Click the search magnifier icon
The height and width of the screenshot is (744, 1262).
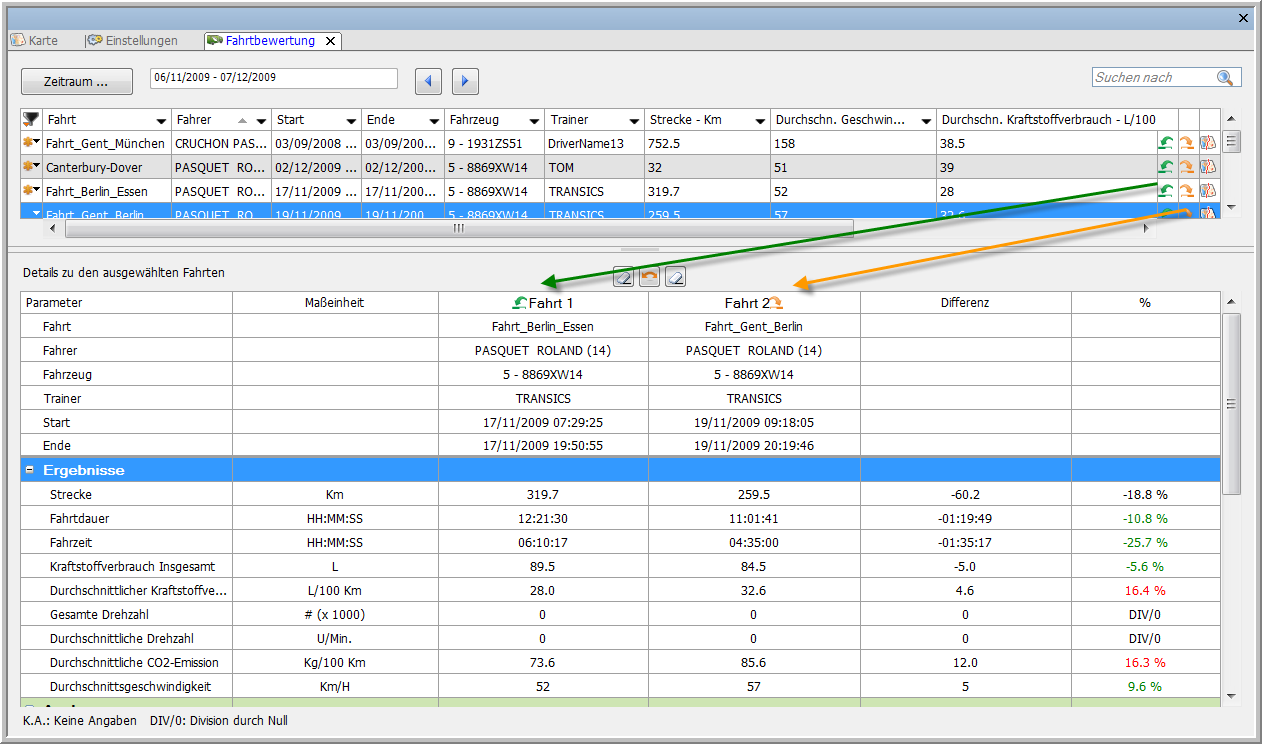tap(1225, 77)
